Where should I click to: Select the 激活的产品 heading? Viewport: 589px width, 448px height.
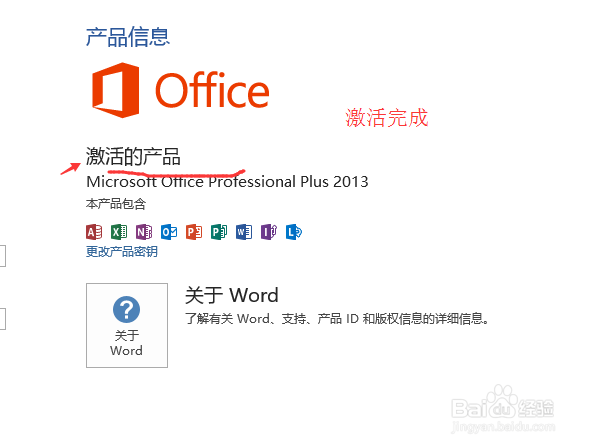click(133, 156)
